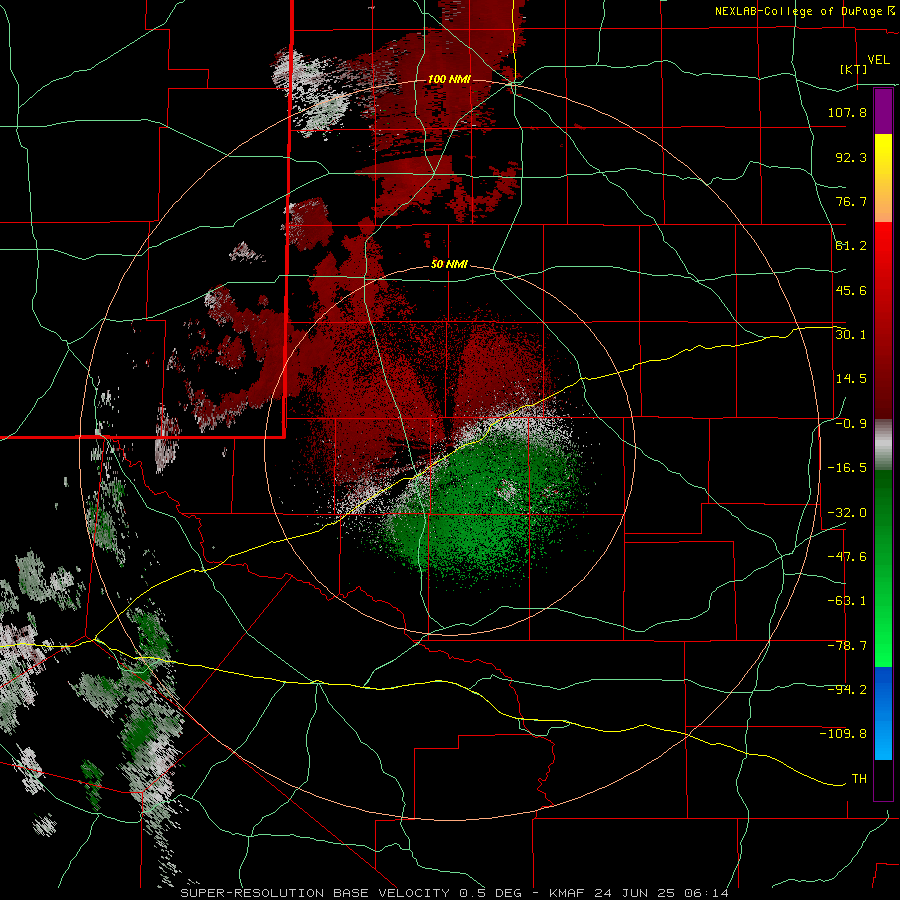This screenshot has height=900, width=900.
Task: Click the VEL legend title
Action: (x=878, y=60)
